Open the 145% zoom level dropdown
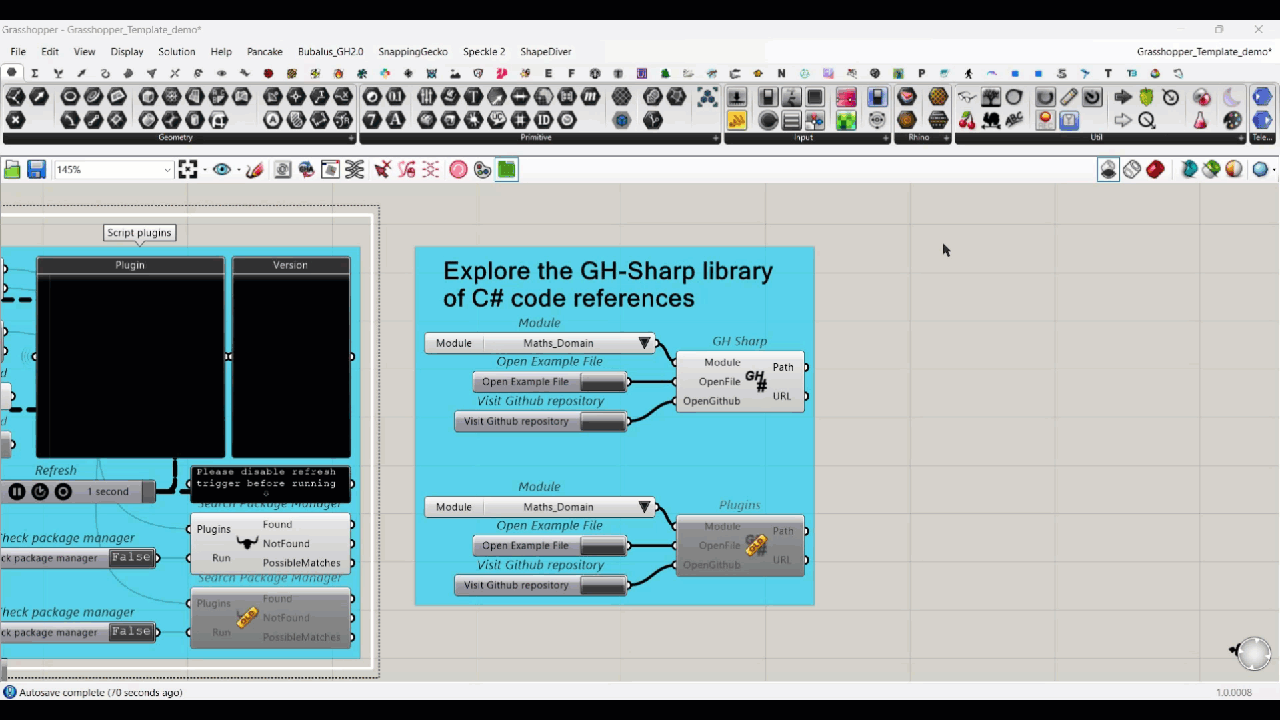Image resolution: width=1280 pixels, height=720 pixels. click(x=167, y=170)
